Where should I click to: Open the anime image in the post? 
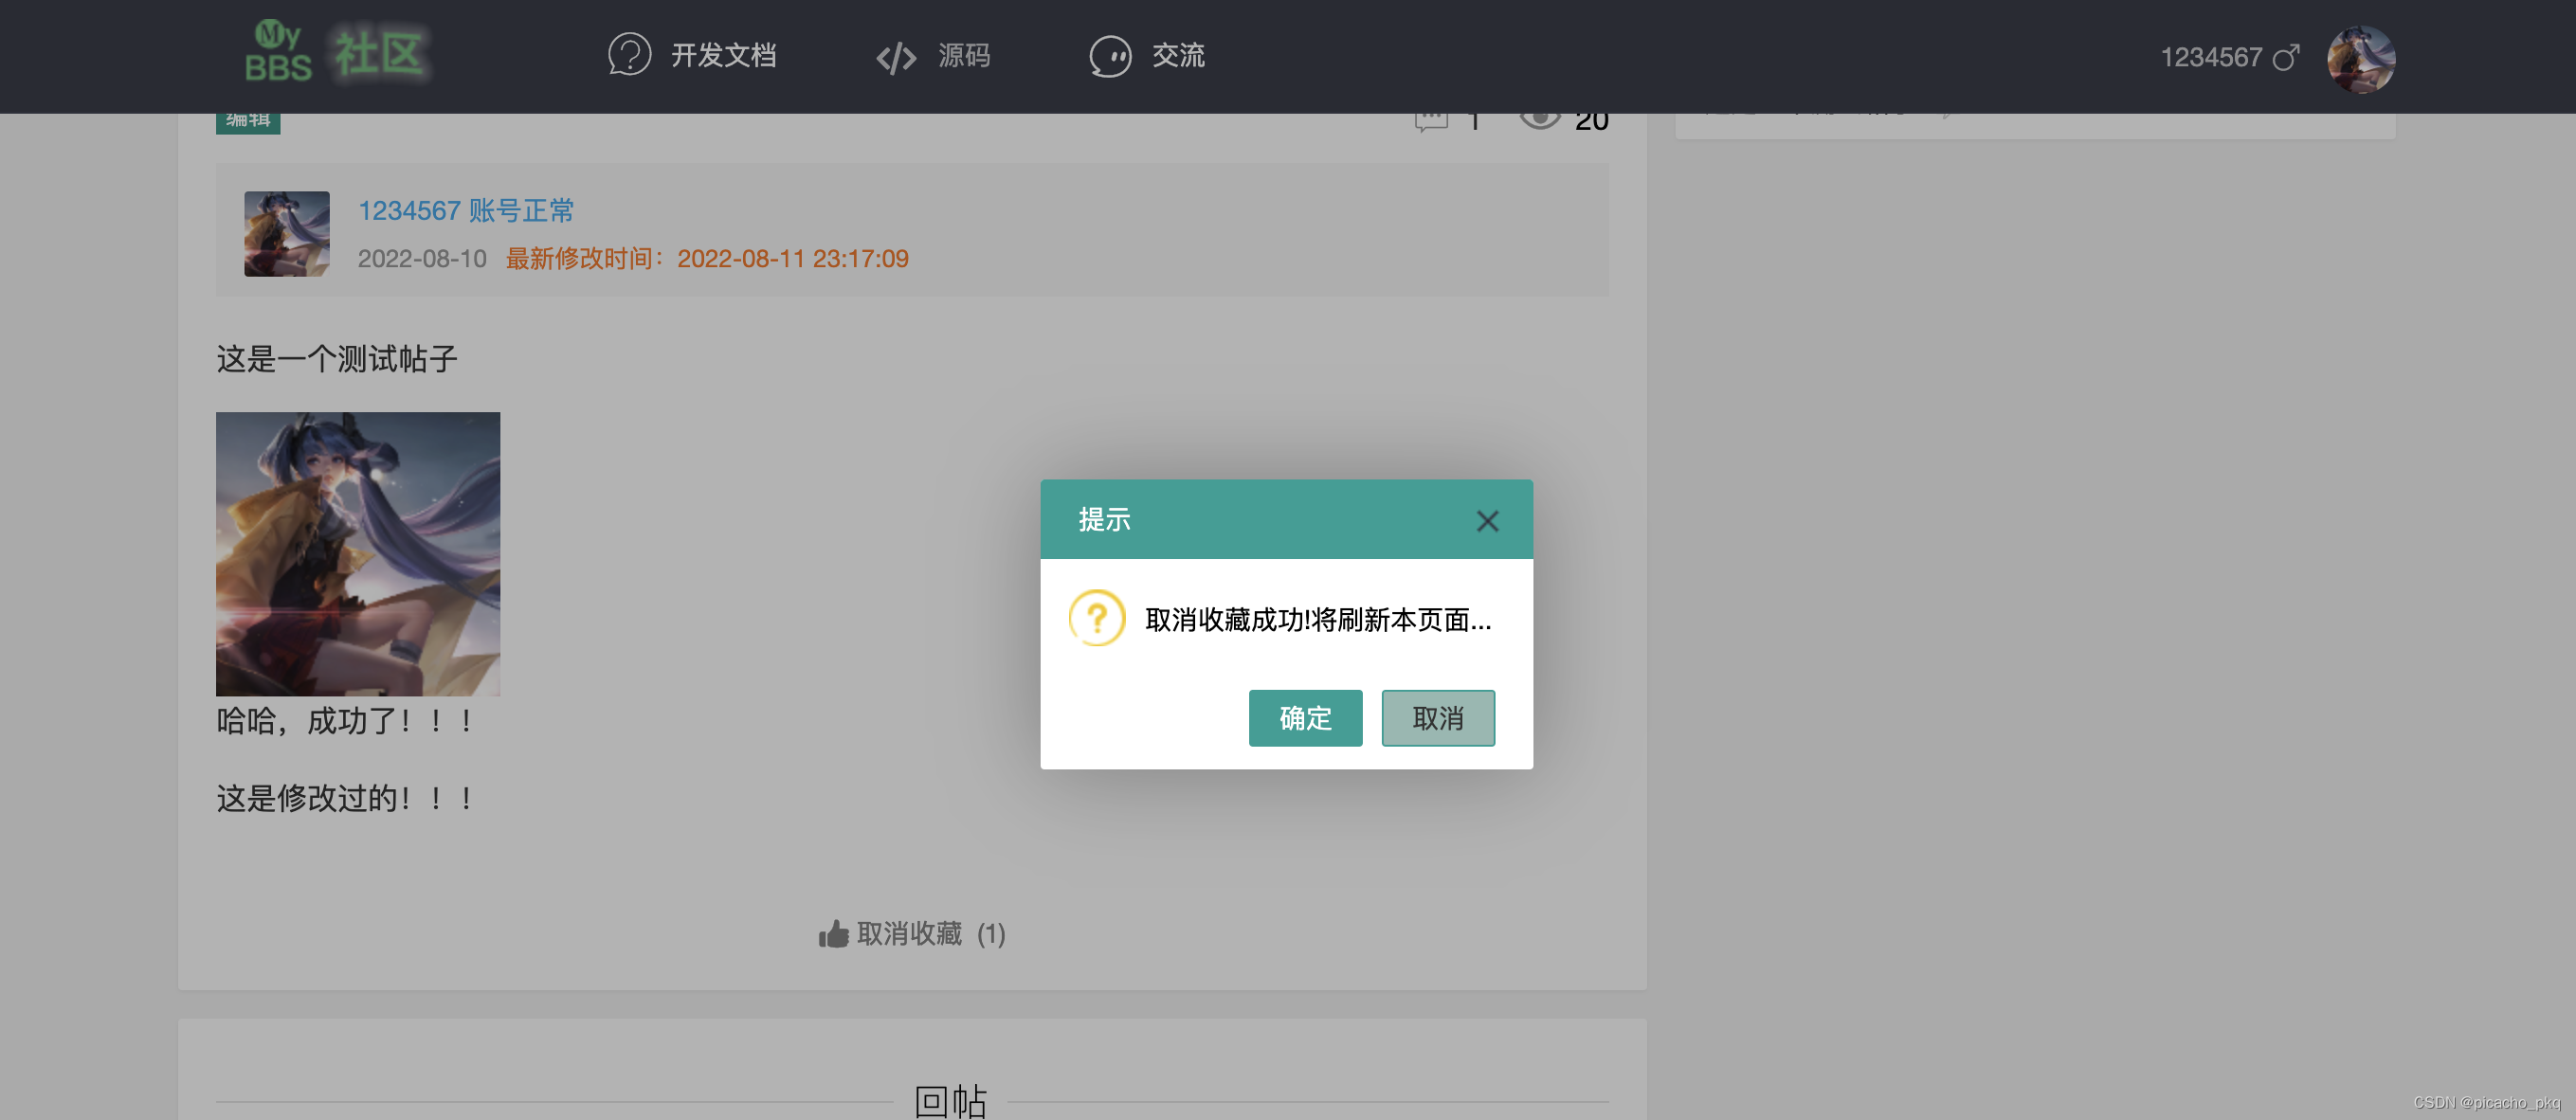coord(358,553)
